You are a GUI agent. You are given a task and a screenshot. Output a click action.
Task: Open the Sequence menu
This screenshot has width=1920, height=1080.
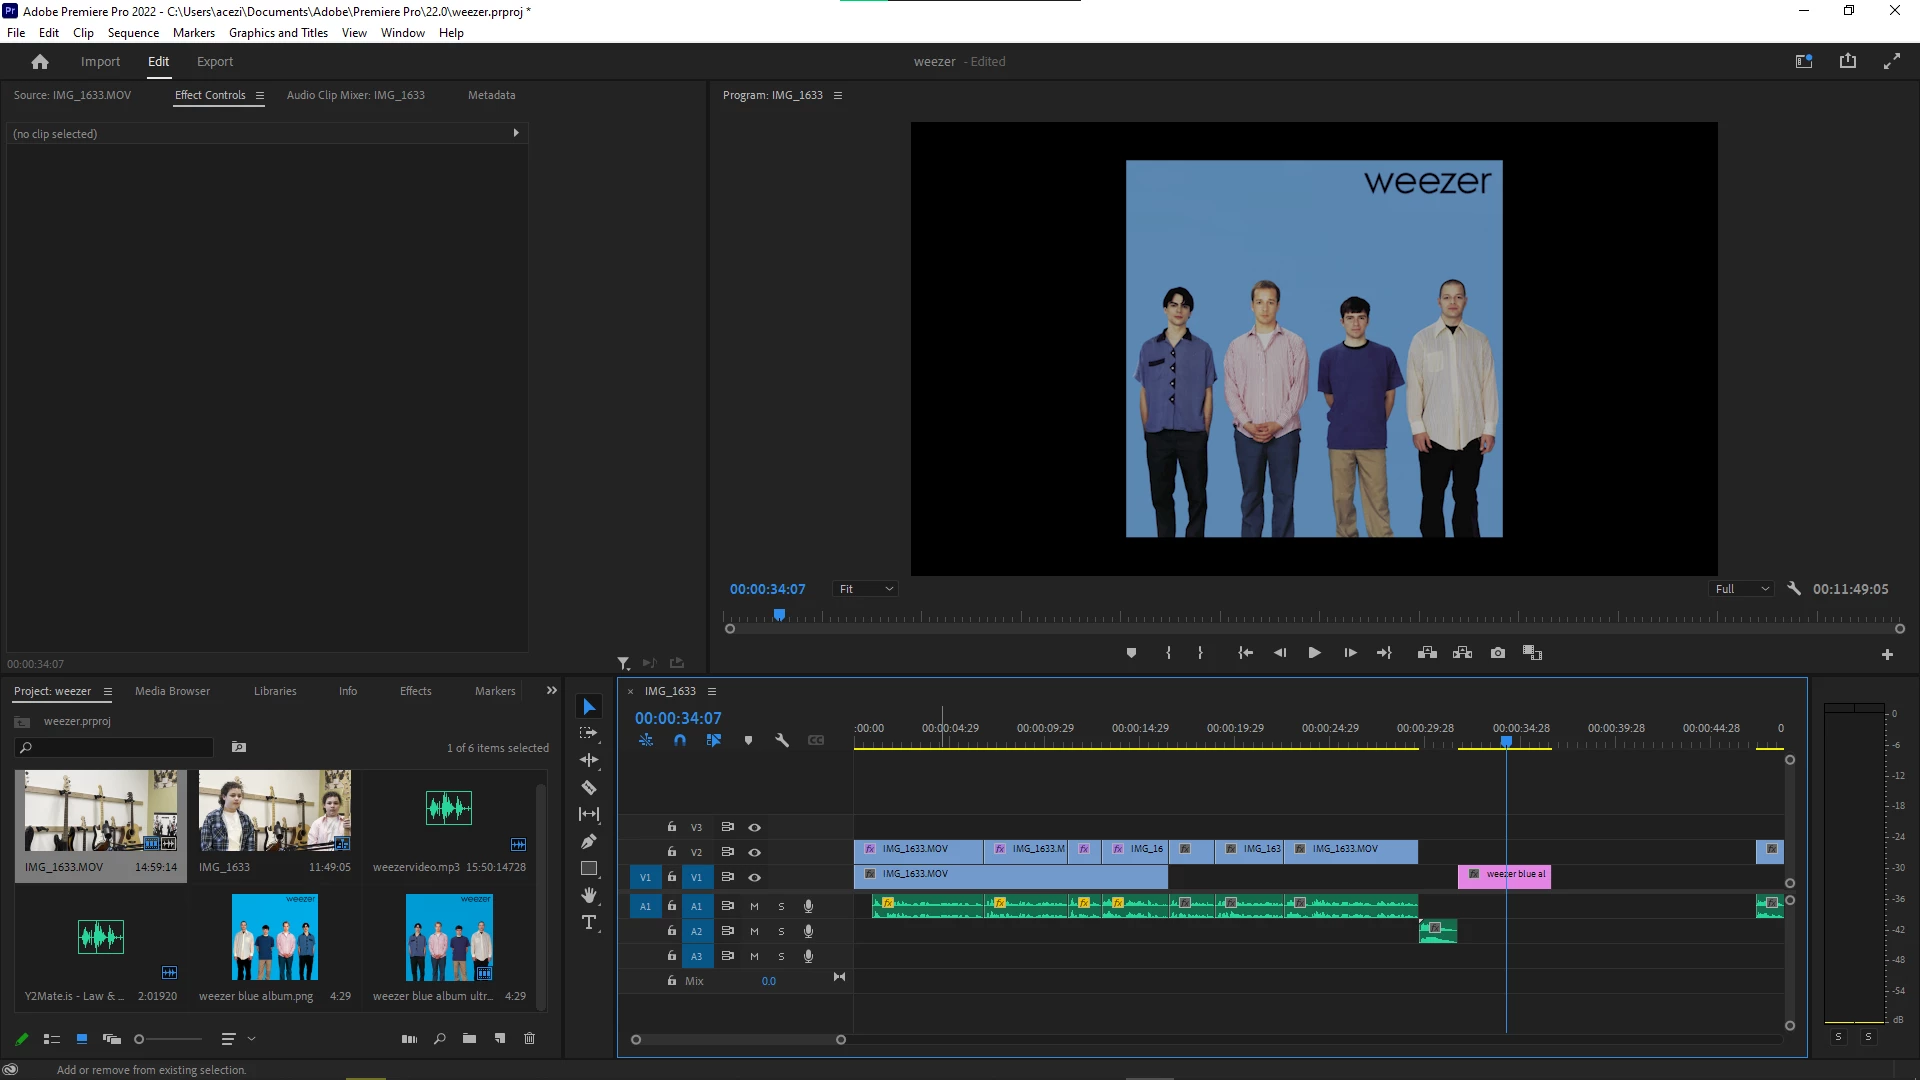[x=133, y=33]
